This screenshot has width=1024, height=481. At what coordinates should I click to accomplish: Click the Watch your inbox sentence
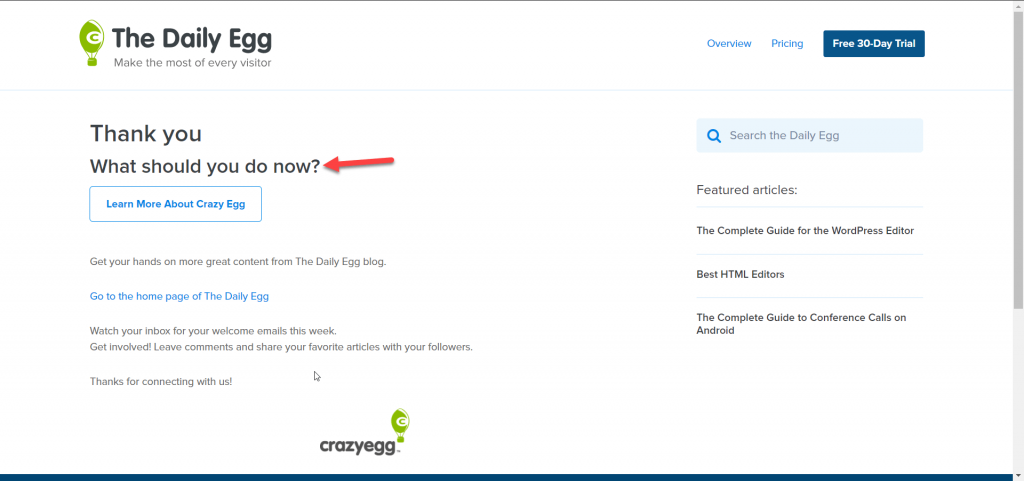click(213, 331)
